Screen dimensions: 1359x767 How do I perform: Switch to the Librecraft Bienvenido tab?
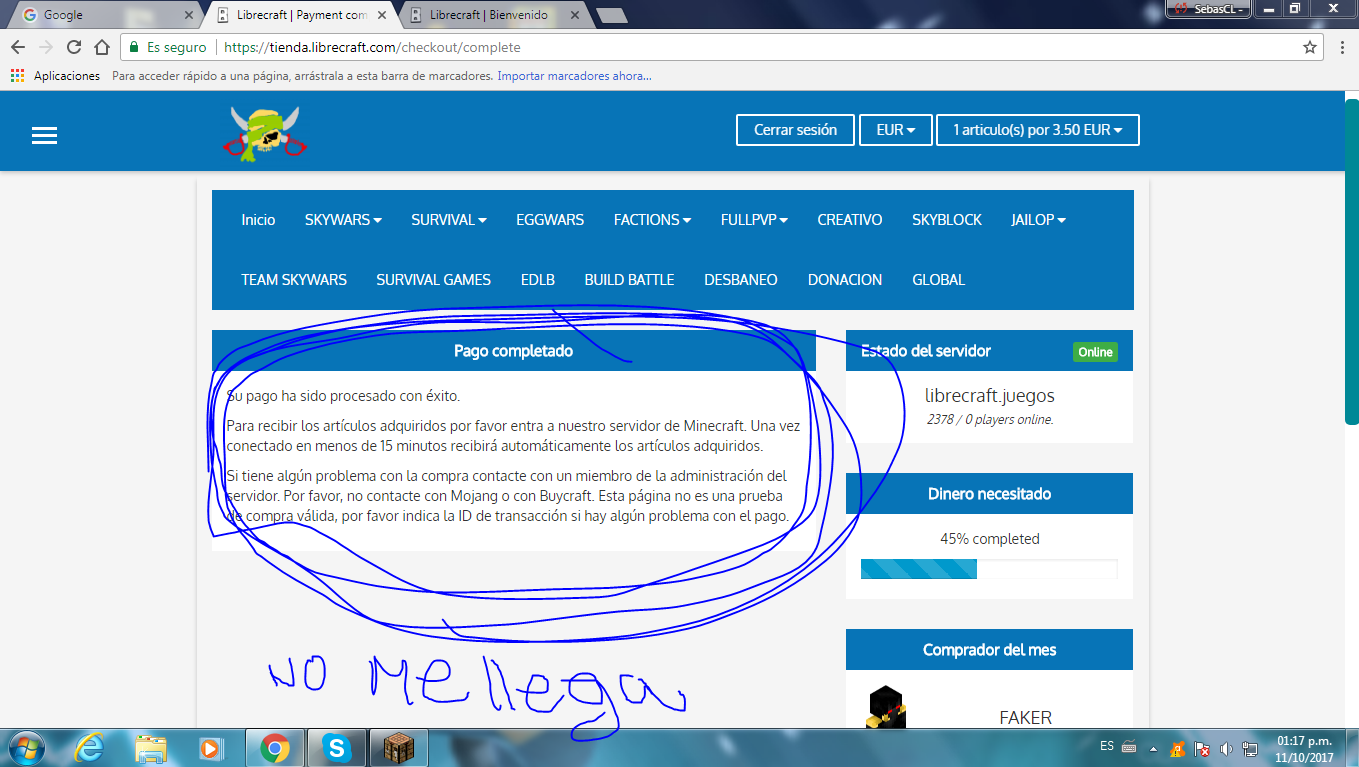495,15
